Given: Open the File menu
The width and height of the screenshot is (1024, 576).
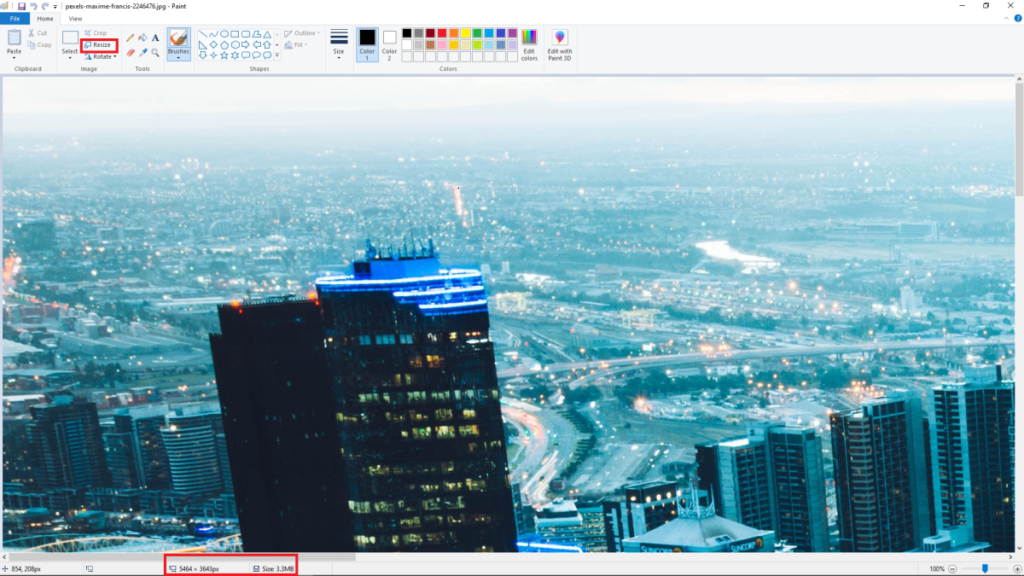Looking at the screenshot, I should 15,18.
